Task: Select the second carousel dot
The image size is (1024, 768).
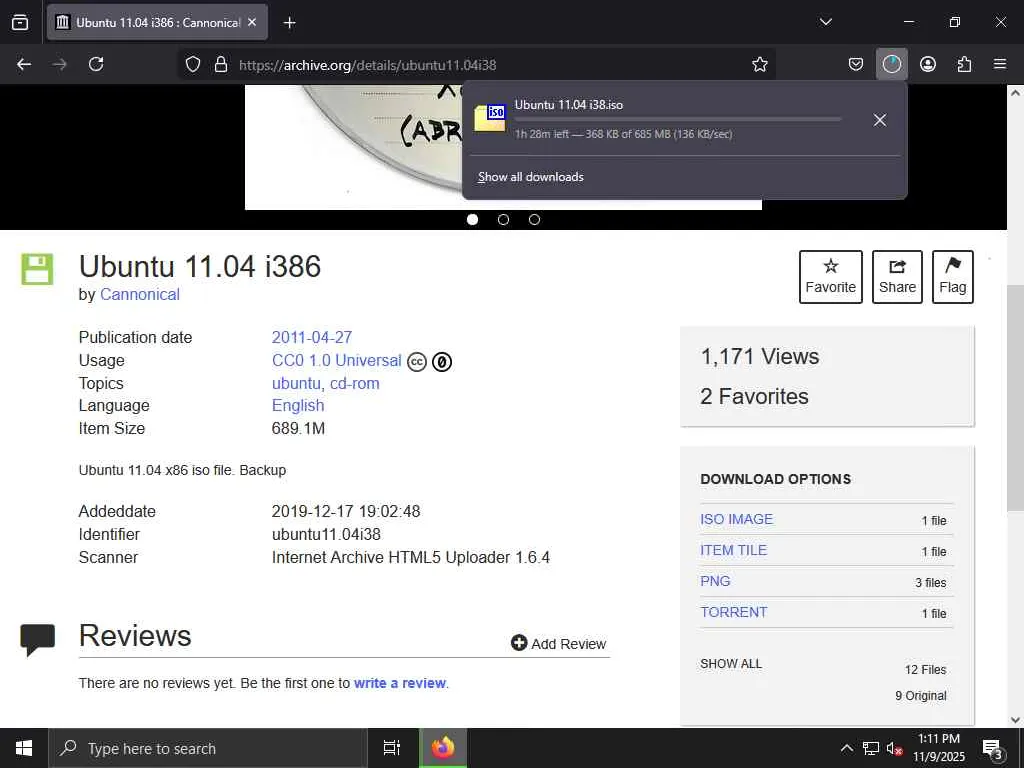Action: pyautogui.click(x=504, y=219)
